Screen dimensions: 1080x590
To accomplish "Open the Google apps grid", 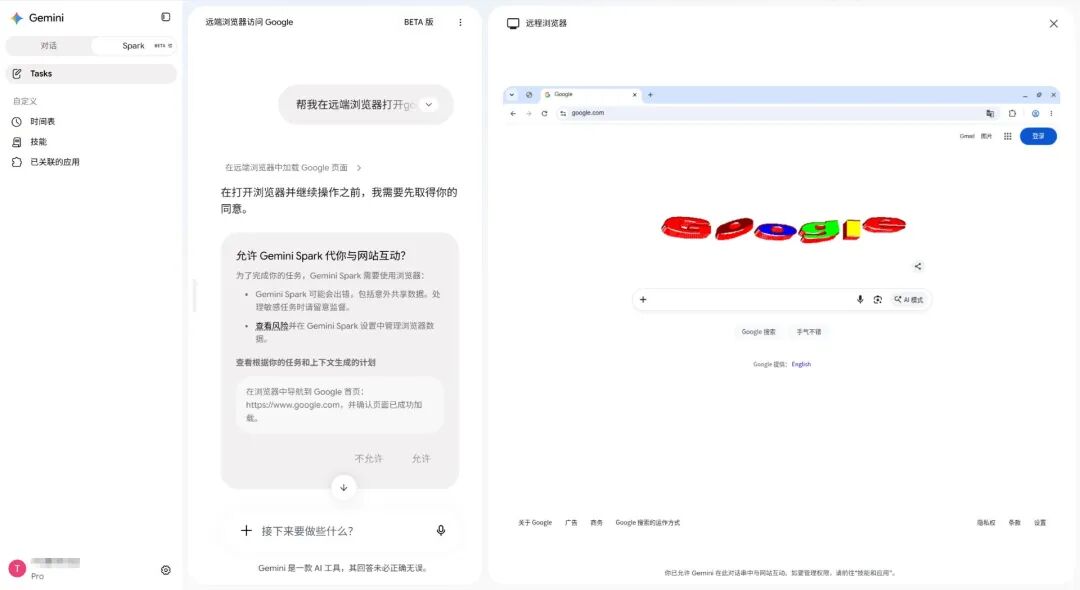I will tap(1007, 136).
